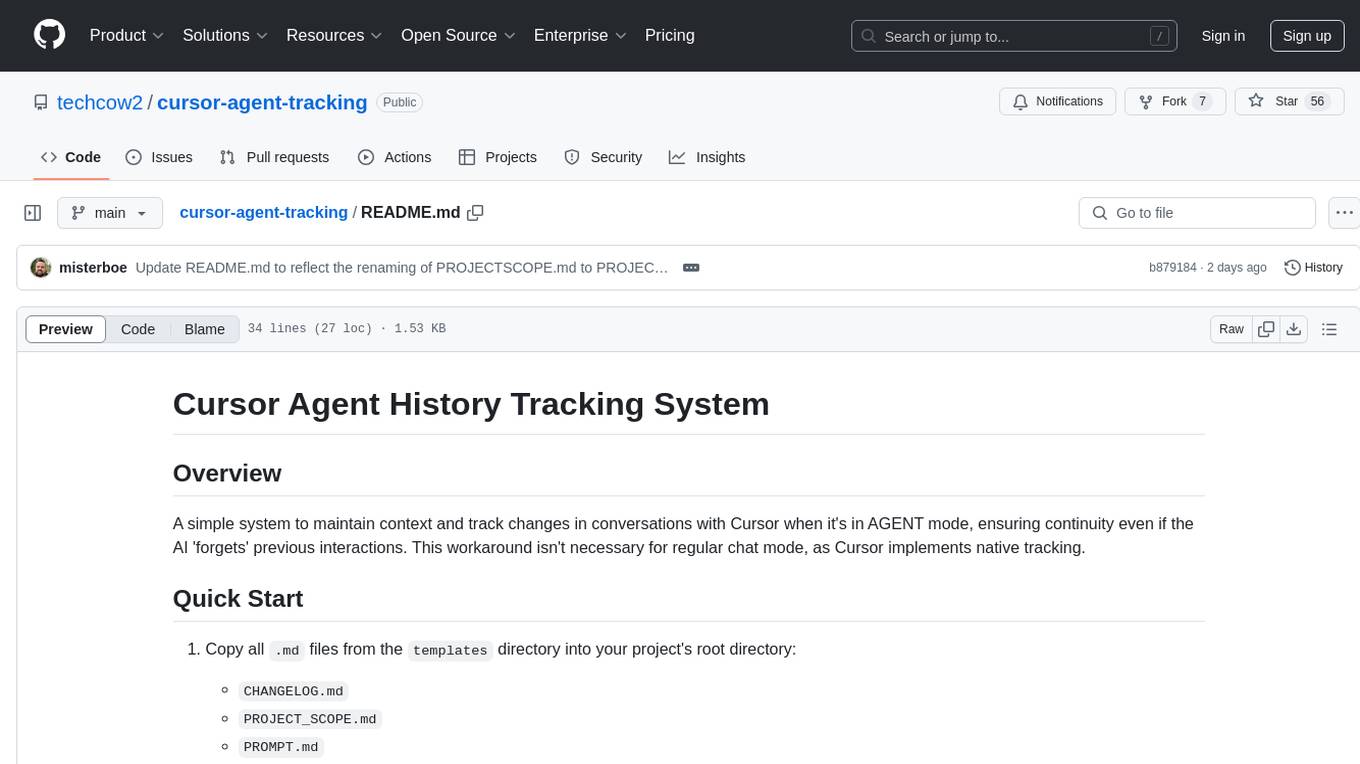Expand the Product menu

(x=127, y=35)
